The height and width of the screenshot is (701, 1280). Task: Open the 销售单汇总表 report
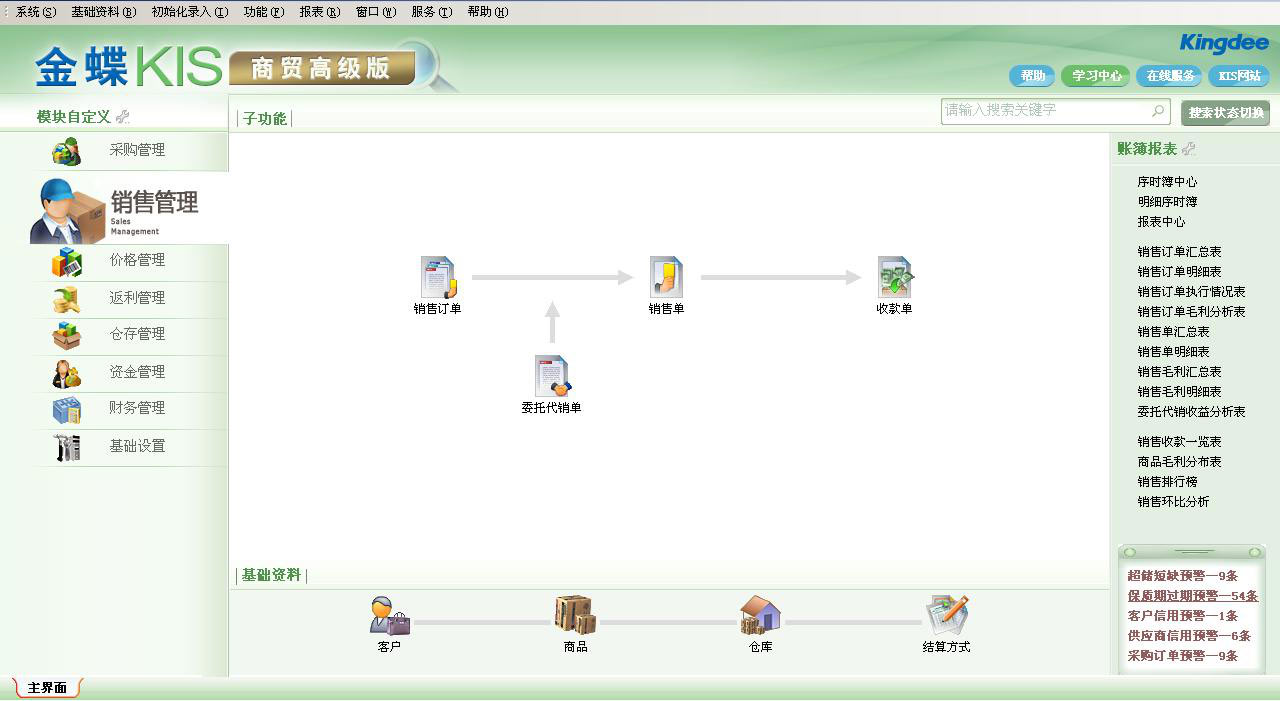coord(1173,332)
